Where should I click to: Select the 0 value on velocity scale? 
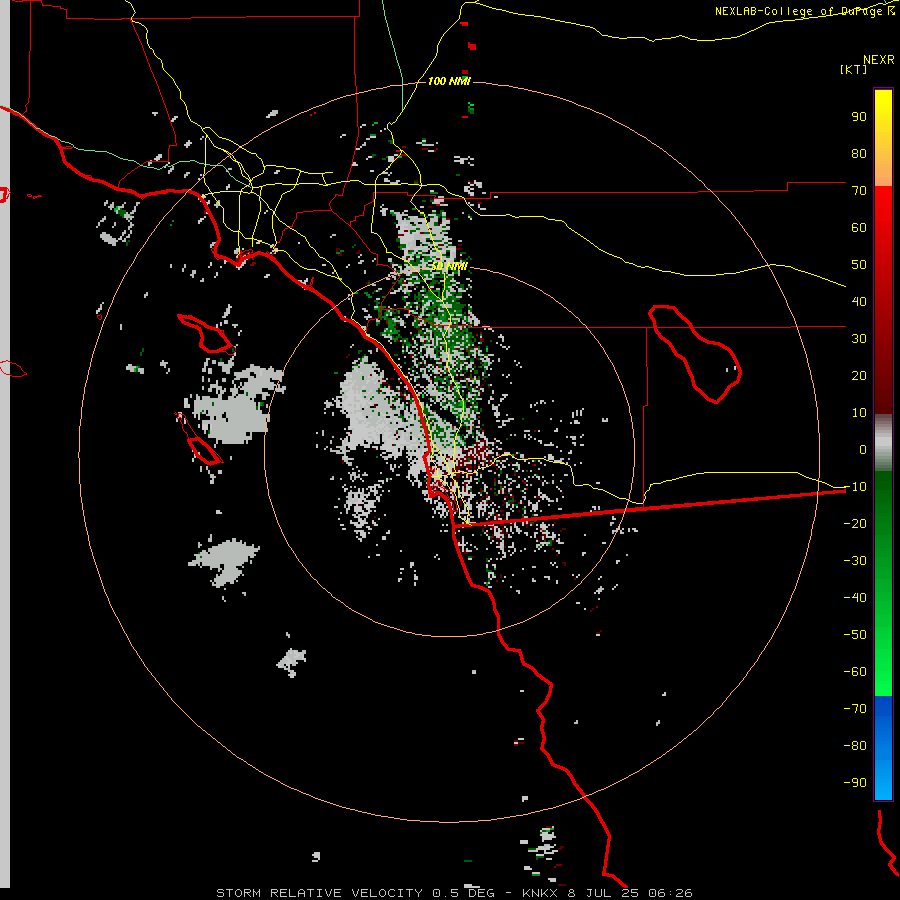tap(863, 450)
